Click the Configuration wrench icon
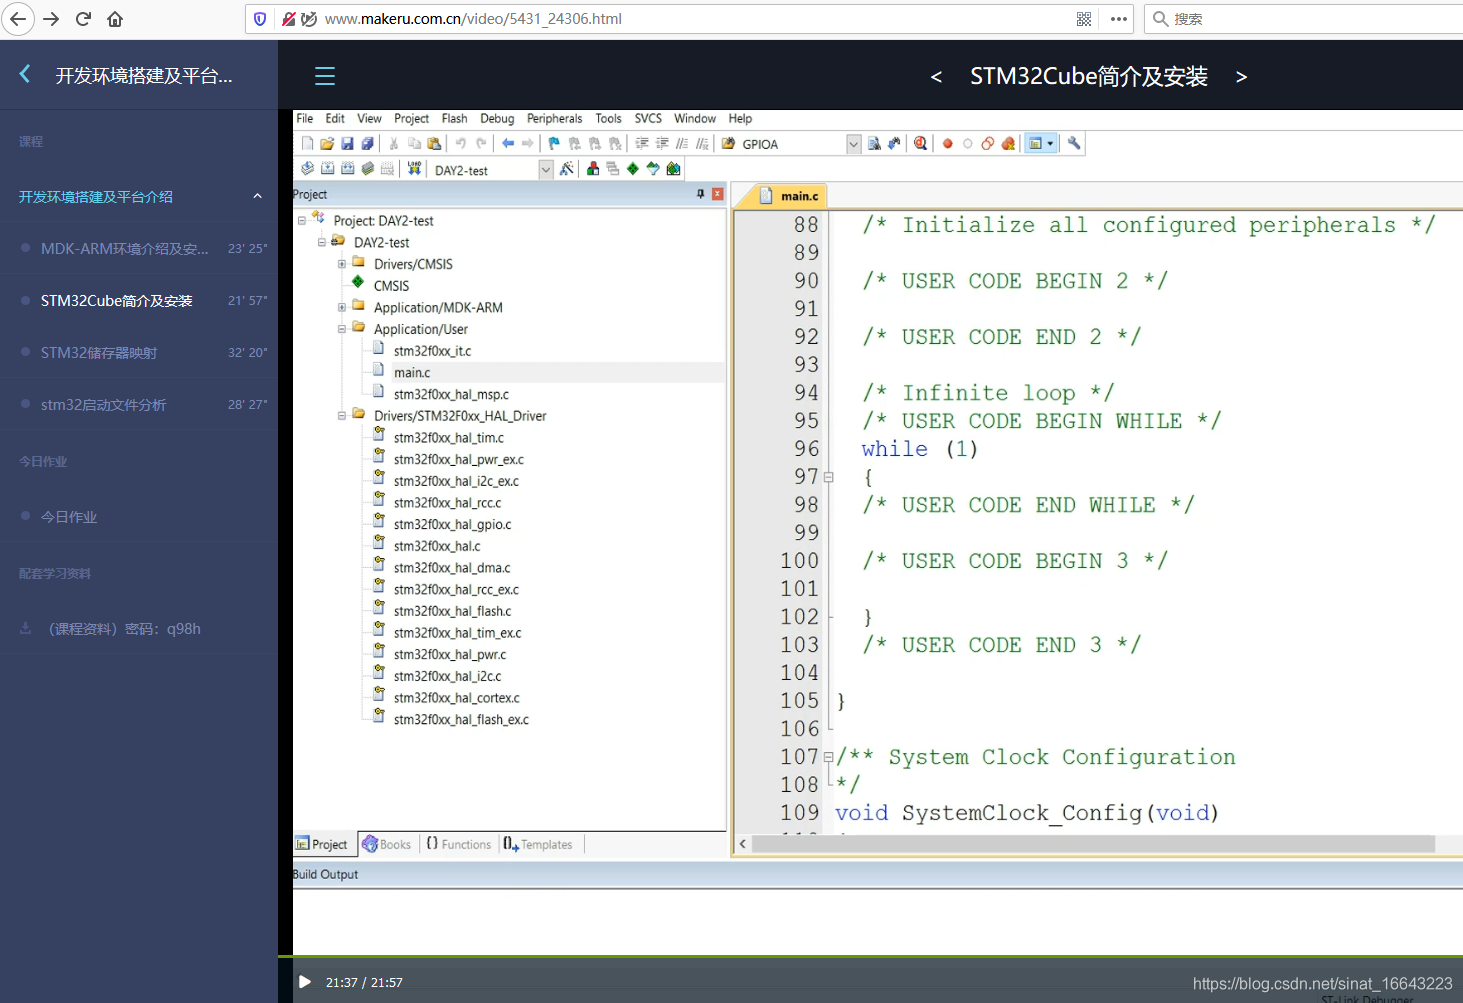Image resolution: width=1463 pixels, height=1003 pixels. tap(1074, 143)
